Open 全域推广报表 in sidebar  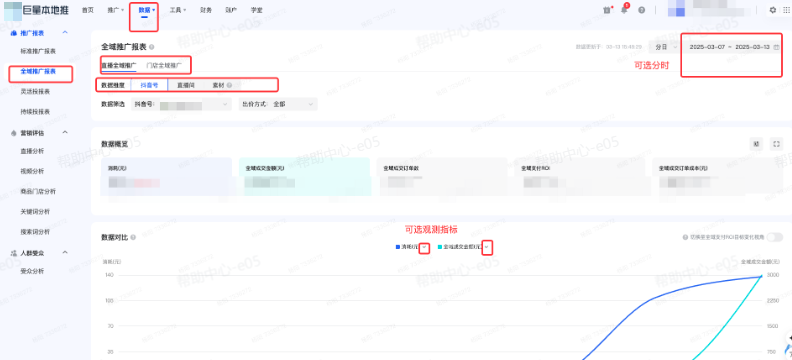click(38, 72)
